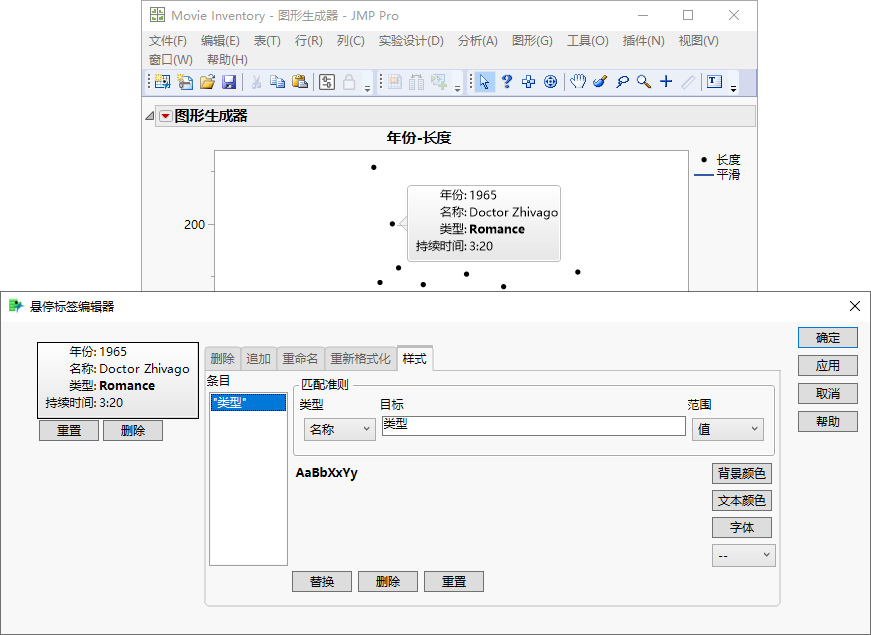Select the lasso tool
The image size is (871, 635).
click(x=622, y=82)
